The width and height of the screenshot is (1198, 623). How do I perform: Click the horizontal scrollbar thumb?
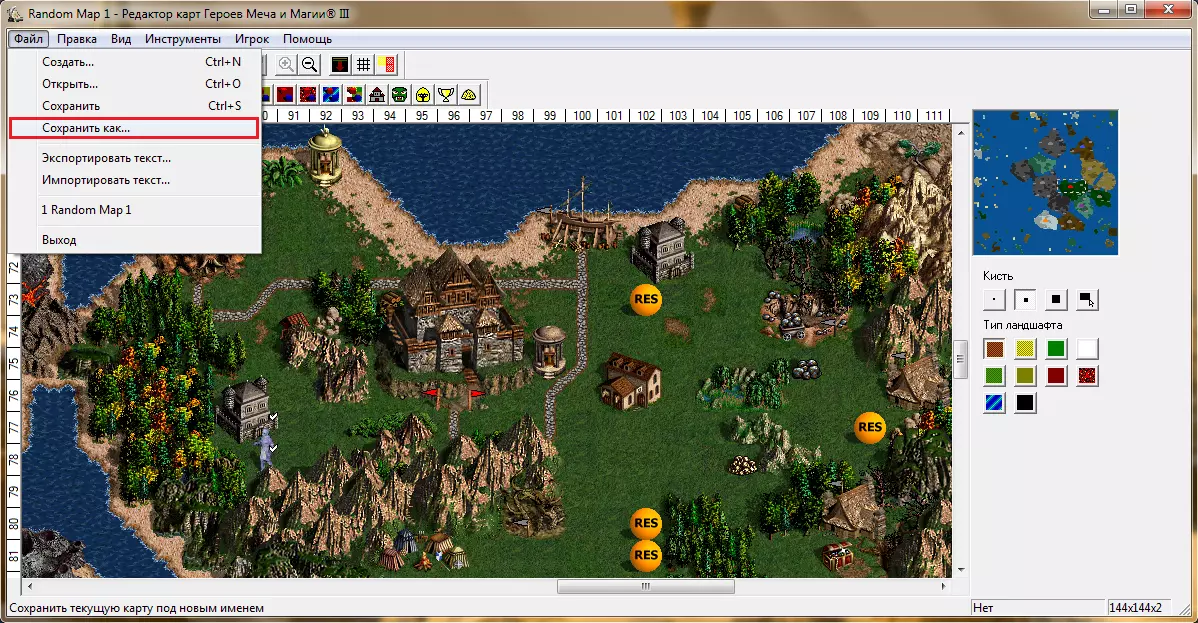click(x=646, y=586)
